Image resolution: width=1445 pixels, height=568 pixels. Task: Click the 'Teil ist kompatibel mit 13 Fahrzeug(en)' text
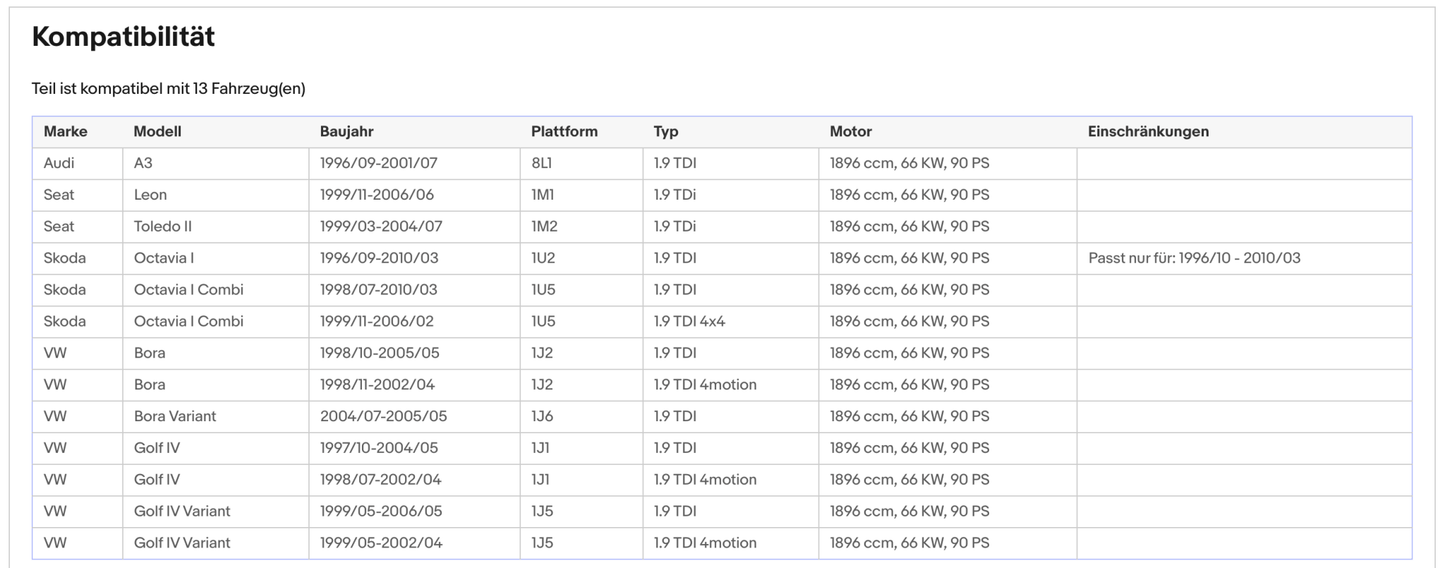168,89
